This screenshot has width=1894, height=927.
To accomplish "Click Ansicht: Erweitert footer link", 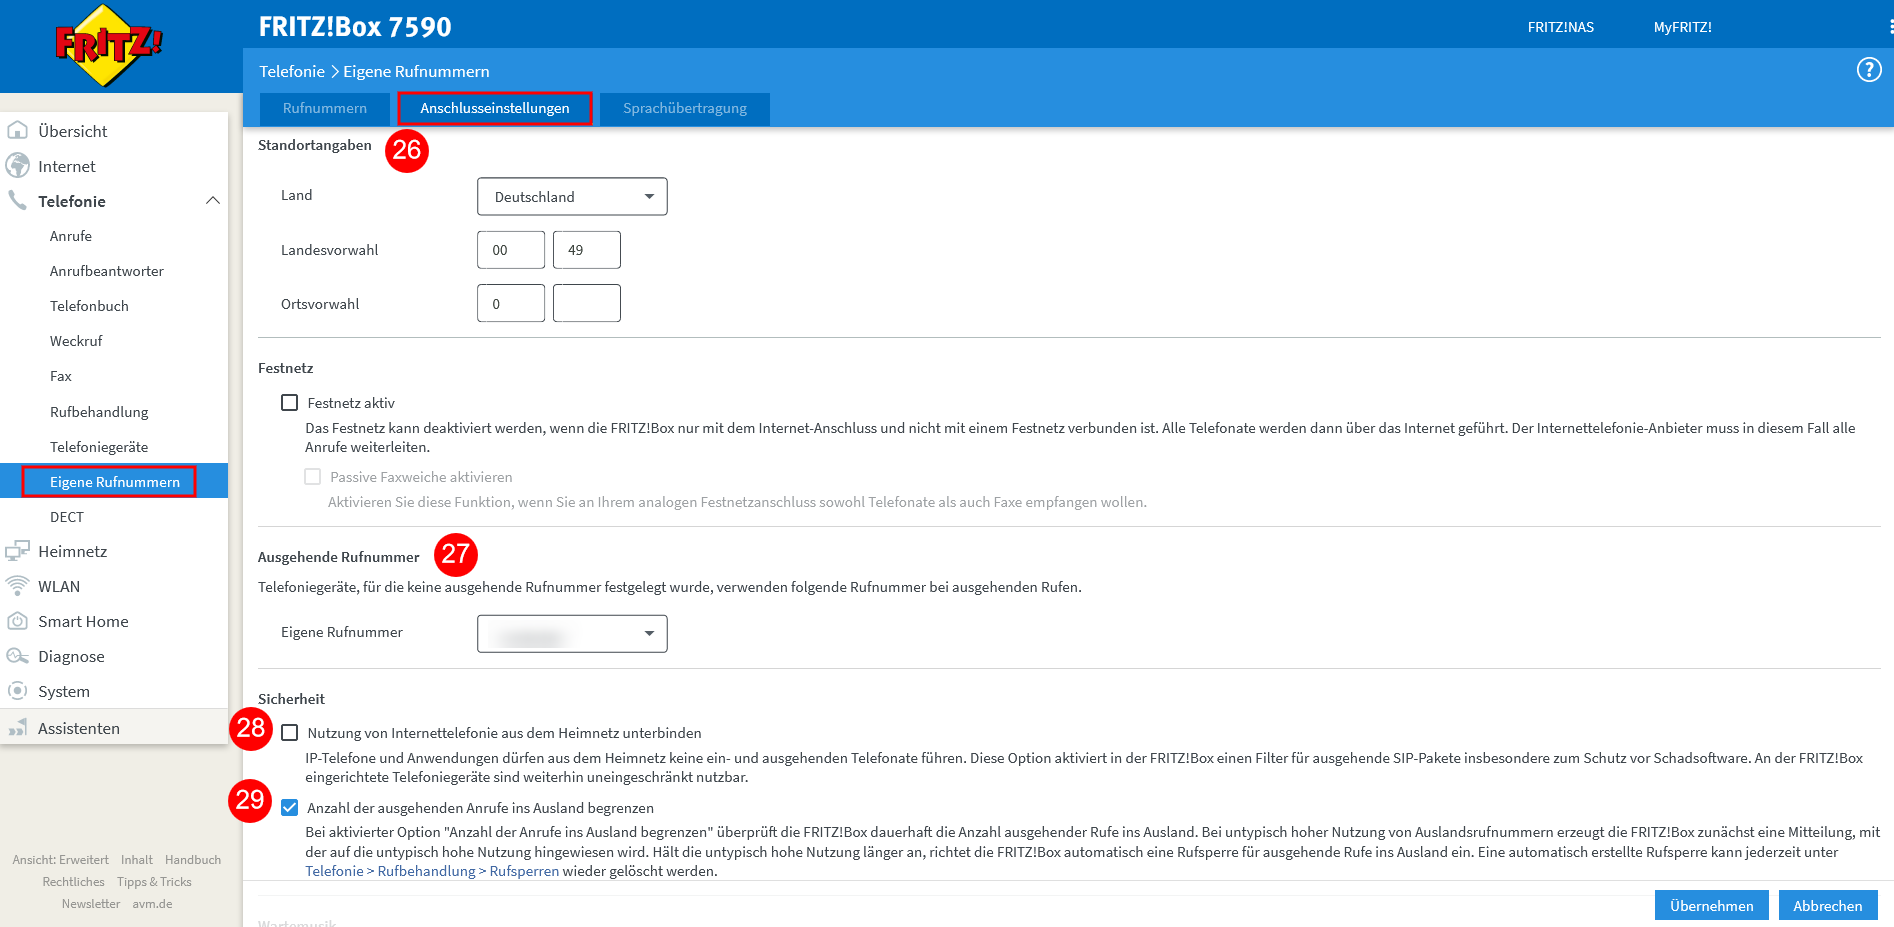I will coord(60,860).
